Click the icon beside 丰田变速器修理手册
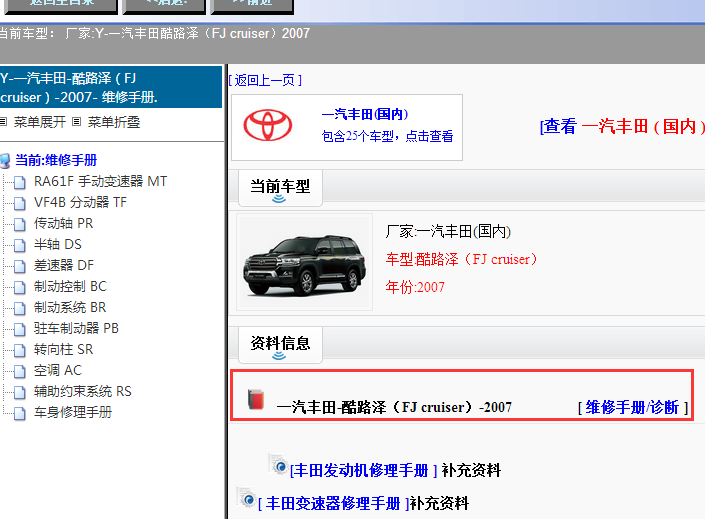 tap(247, 498)
